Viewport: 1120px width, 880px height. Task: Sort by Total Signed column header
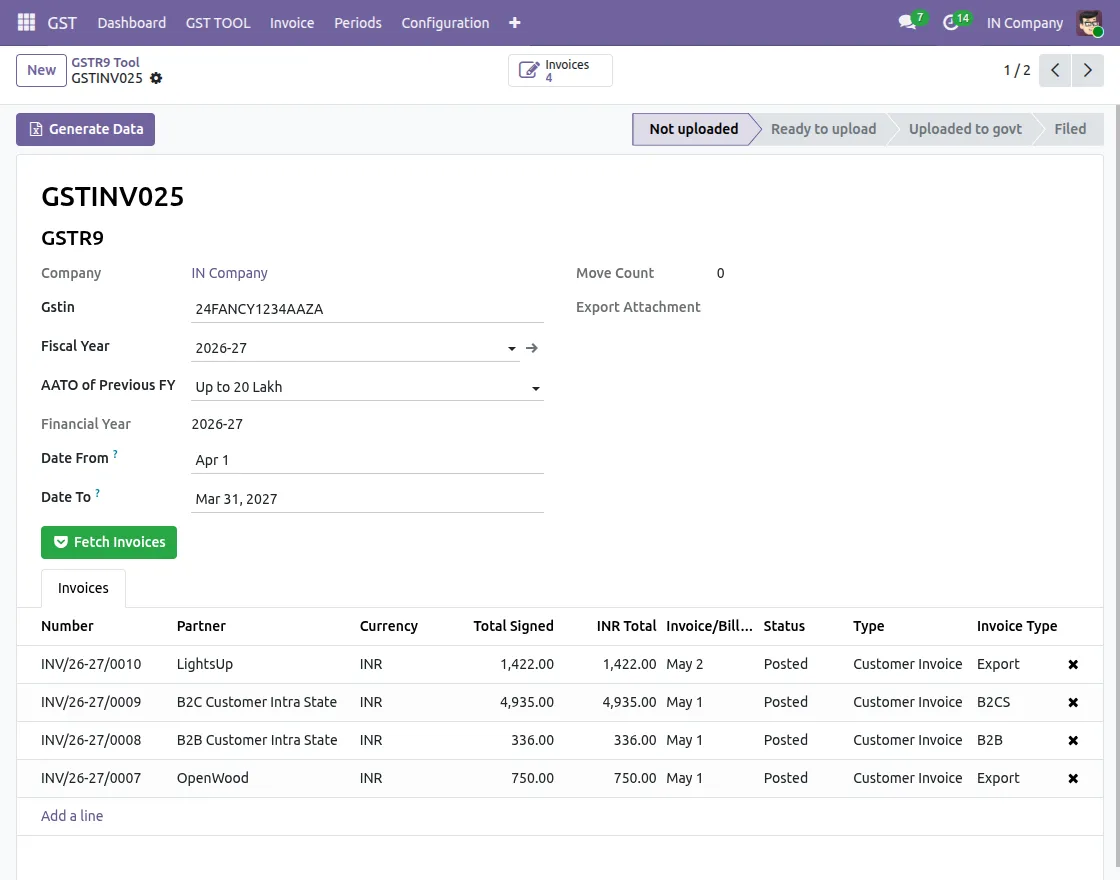click(513, 626)
